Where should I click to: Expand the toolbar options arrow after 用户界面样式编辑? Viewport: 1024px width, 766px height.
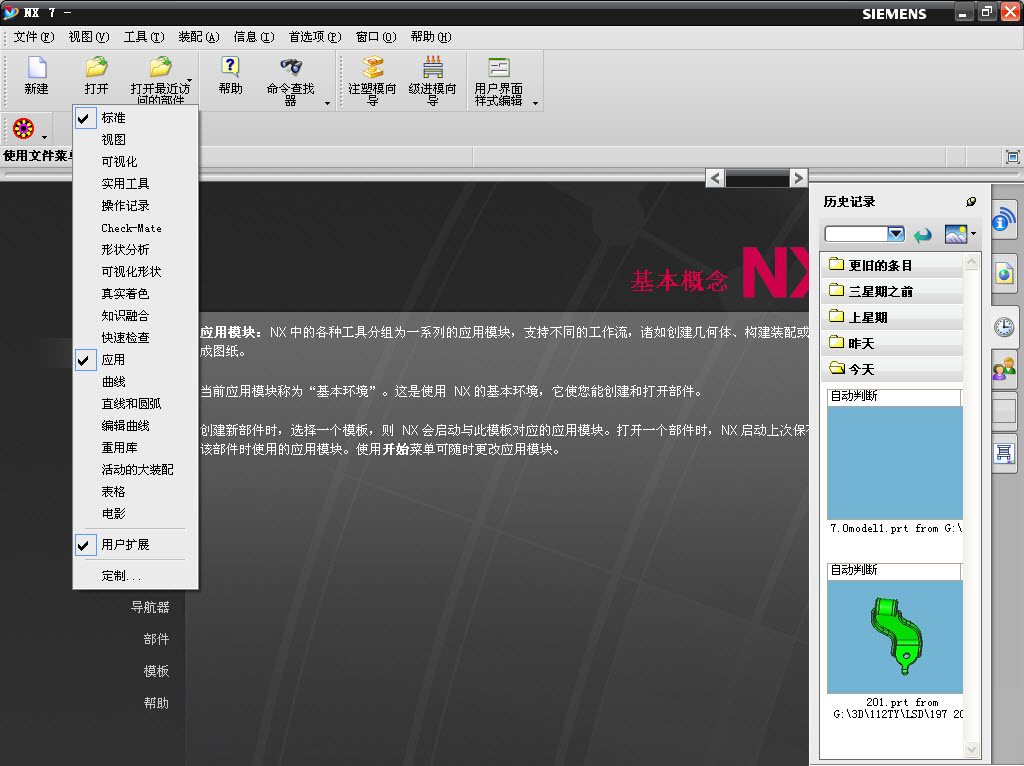[x=535, y=103]
